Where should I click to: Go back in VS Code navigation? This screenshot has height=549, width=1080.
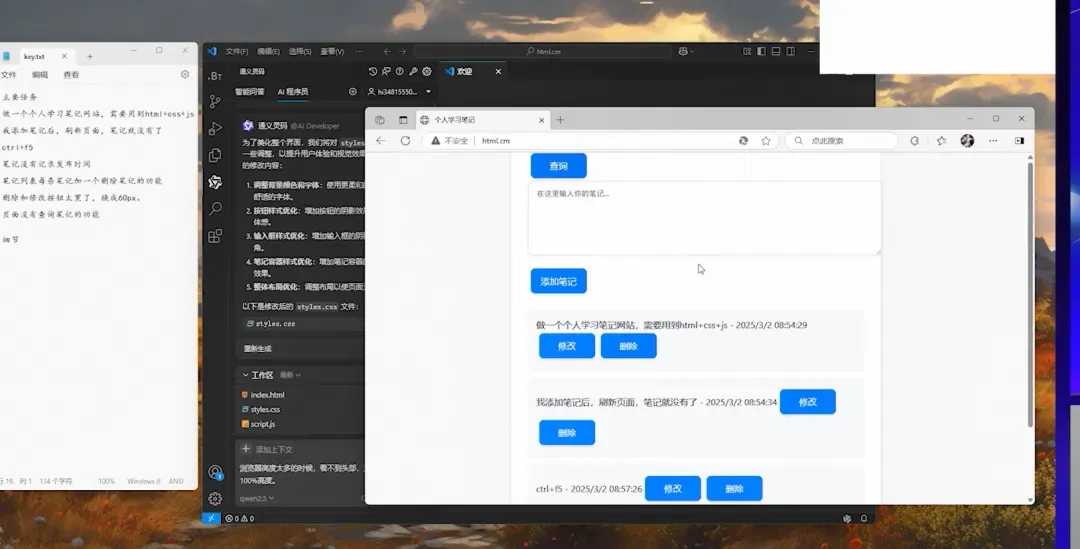[387, 51]
